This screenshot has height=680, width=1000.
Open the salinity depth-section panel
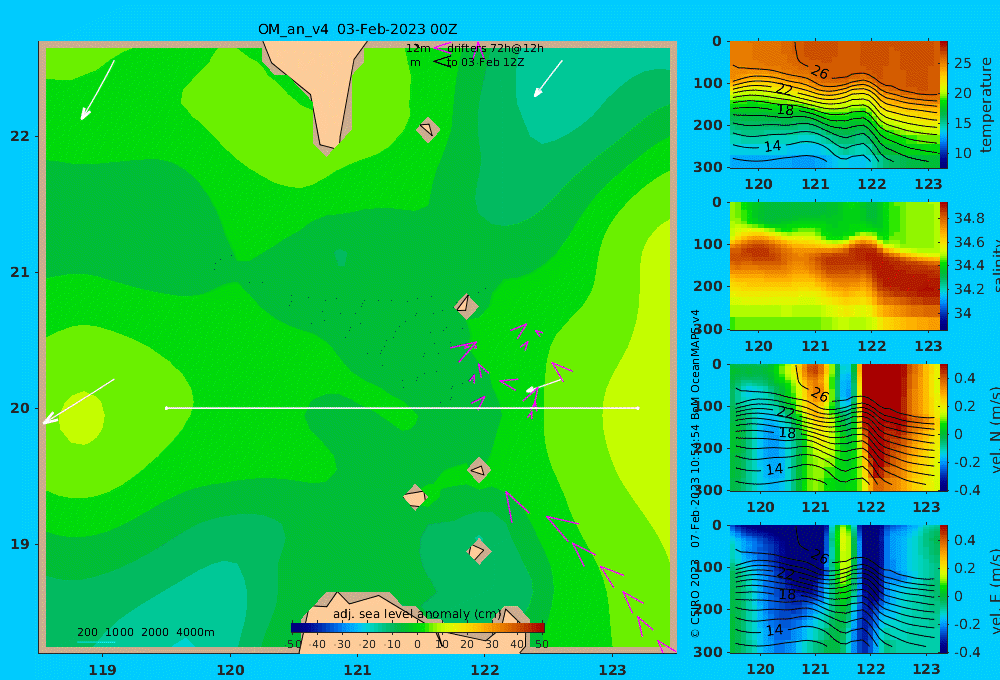(835, 266)
